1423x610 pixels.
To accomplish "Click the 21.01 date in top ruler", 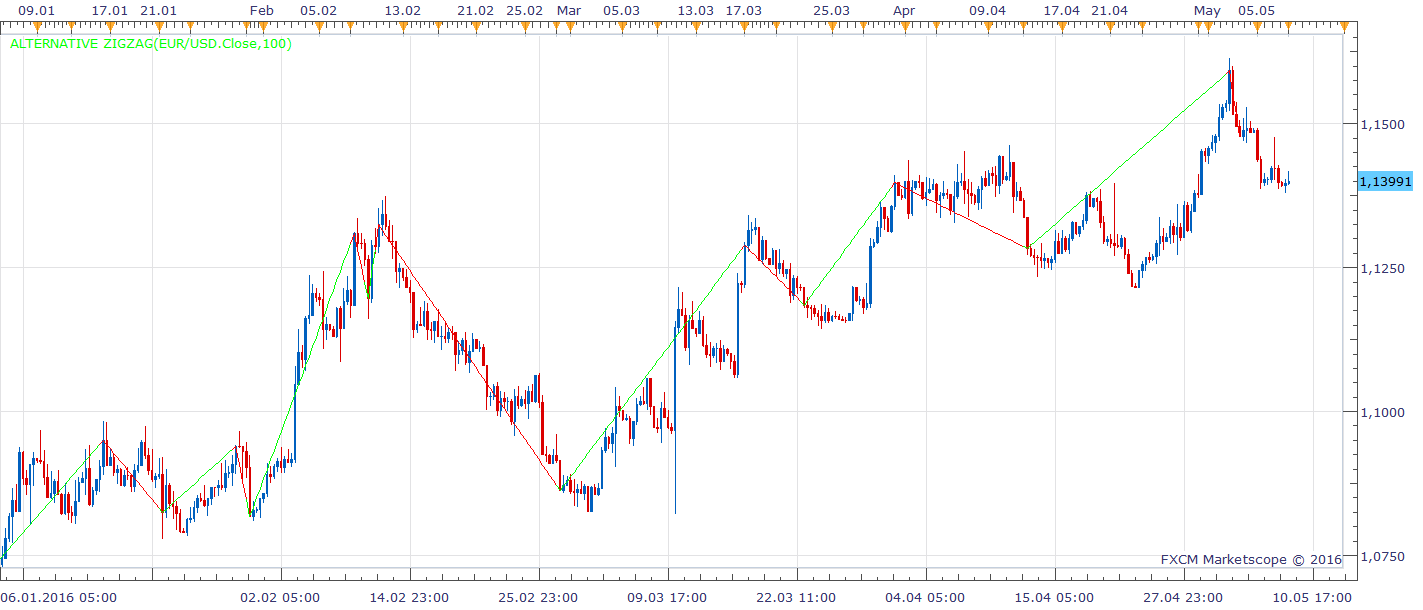I will [159, 9].
